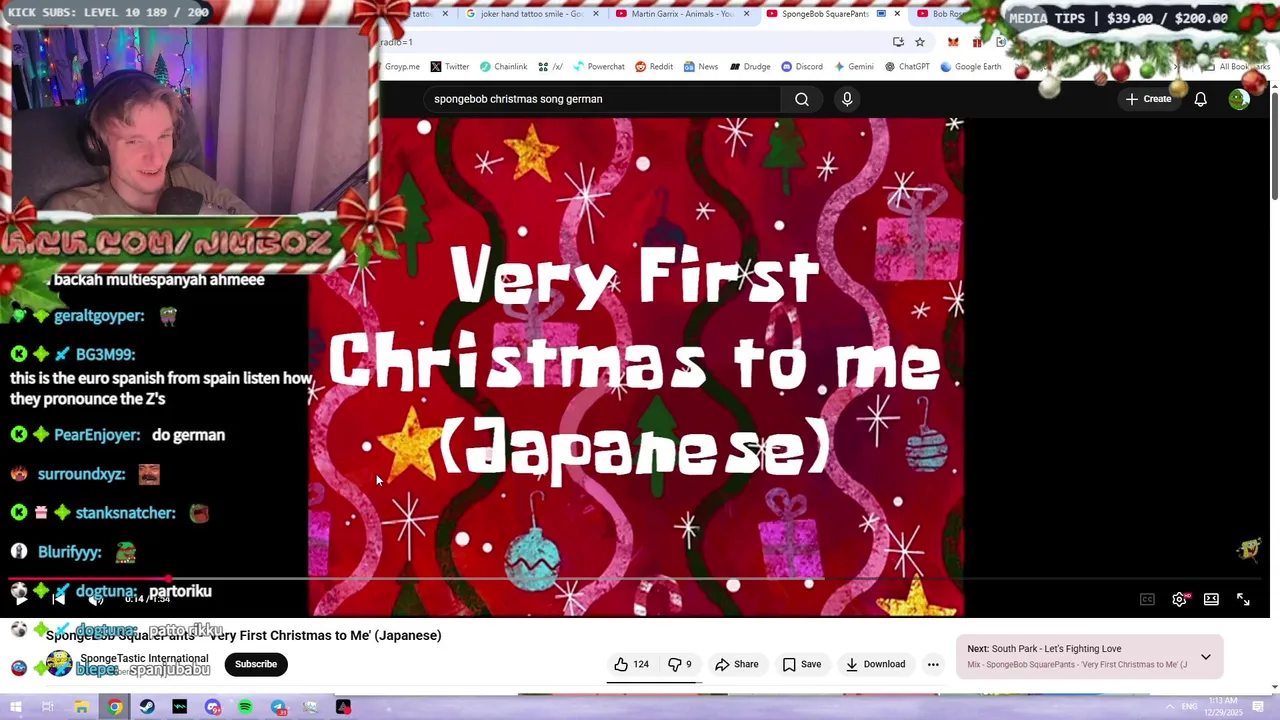
Task: Click the YouTube search magnifier button
Action: 802,99
